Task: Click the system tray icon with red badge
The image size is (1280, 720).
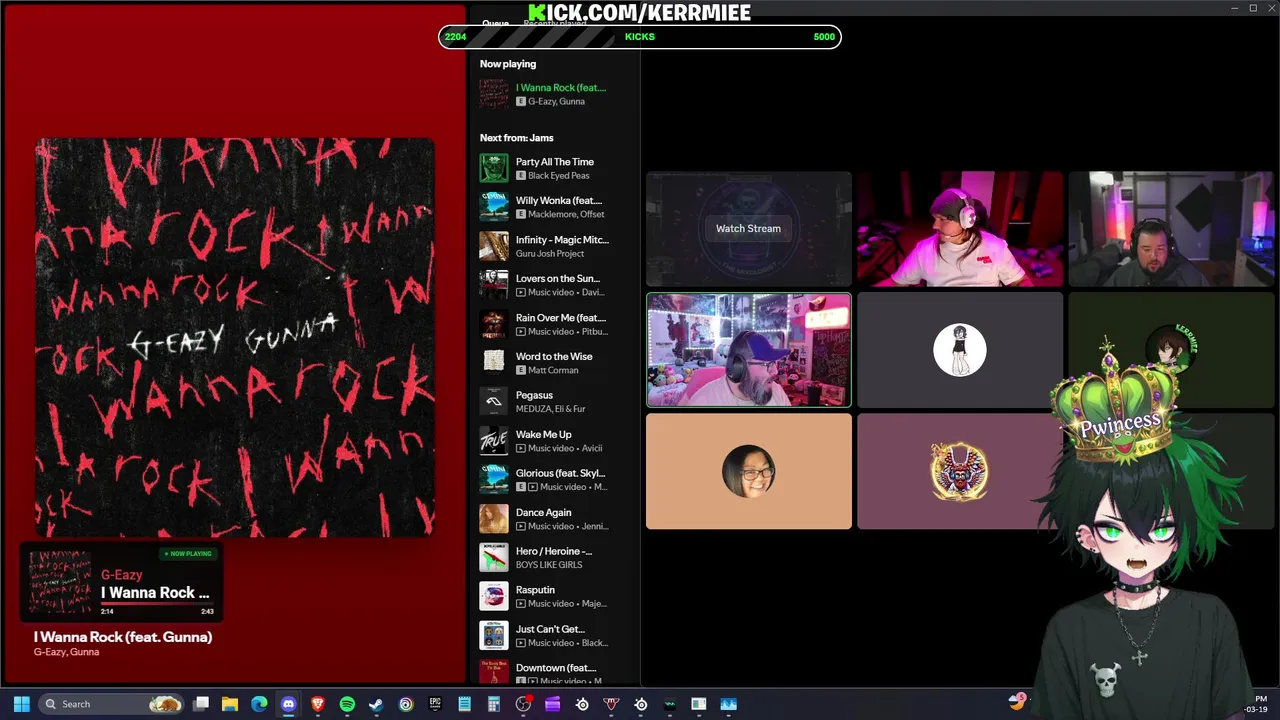Action: point(1017,701)
